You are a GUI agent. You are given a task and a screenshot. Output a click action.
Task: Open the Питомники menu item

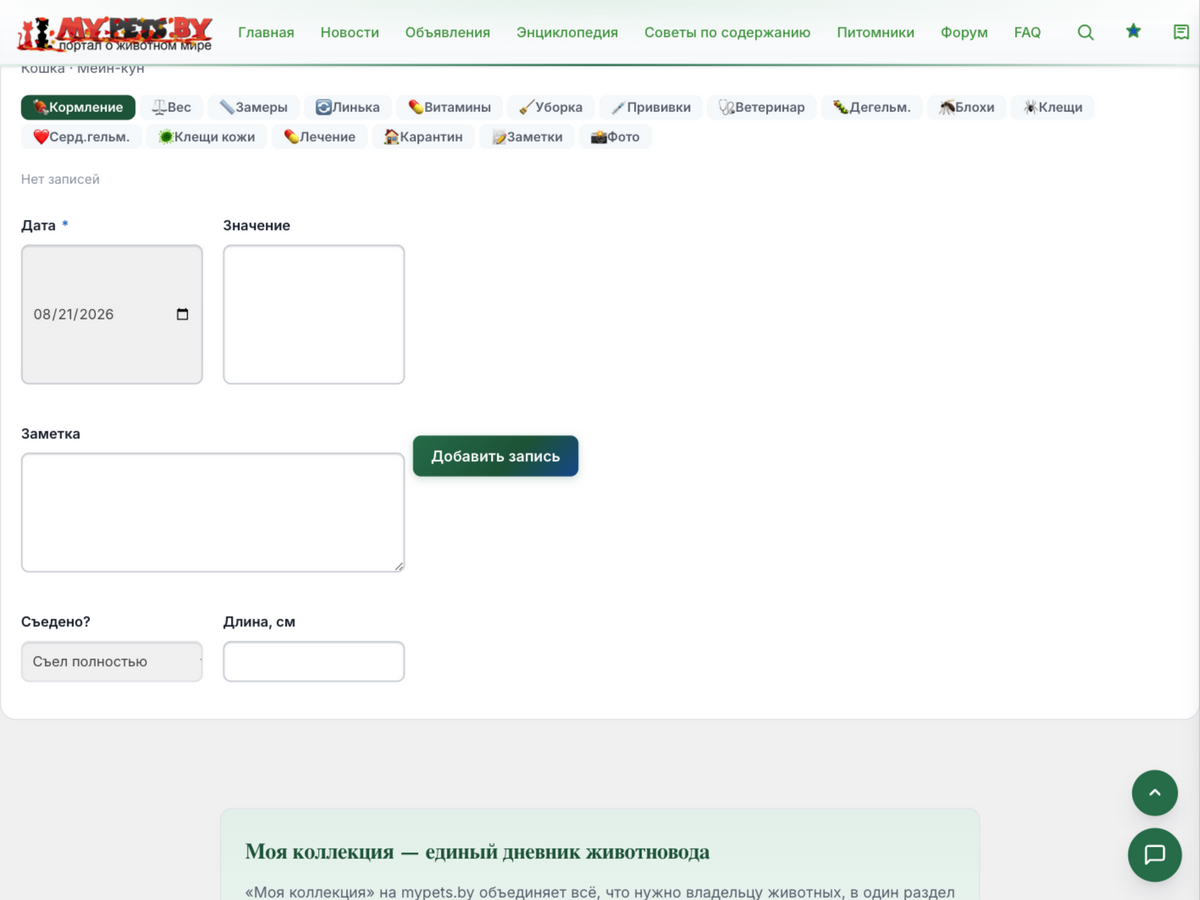coord(876,32)
